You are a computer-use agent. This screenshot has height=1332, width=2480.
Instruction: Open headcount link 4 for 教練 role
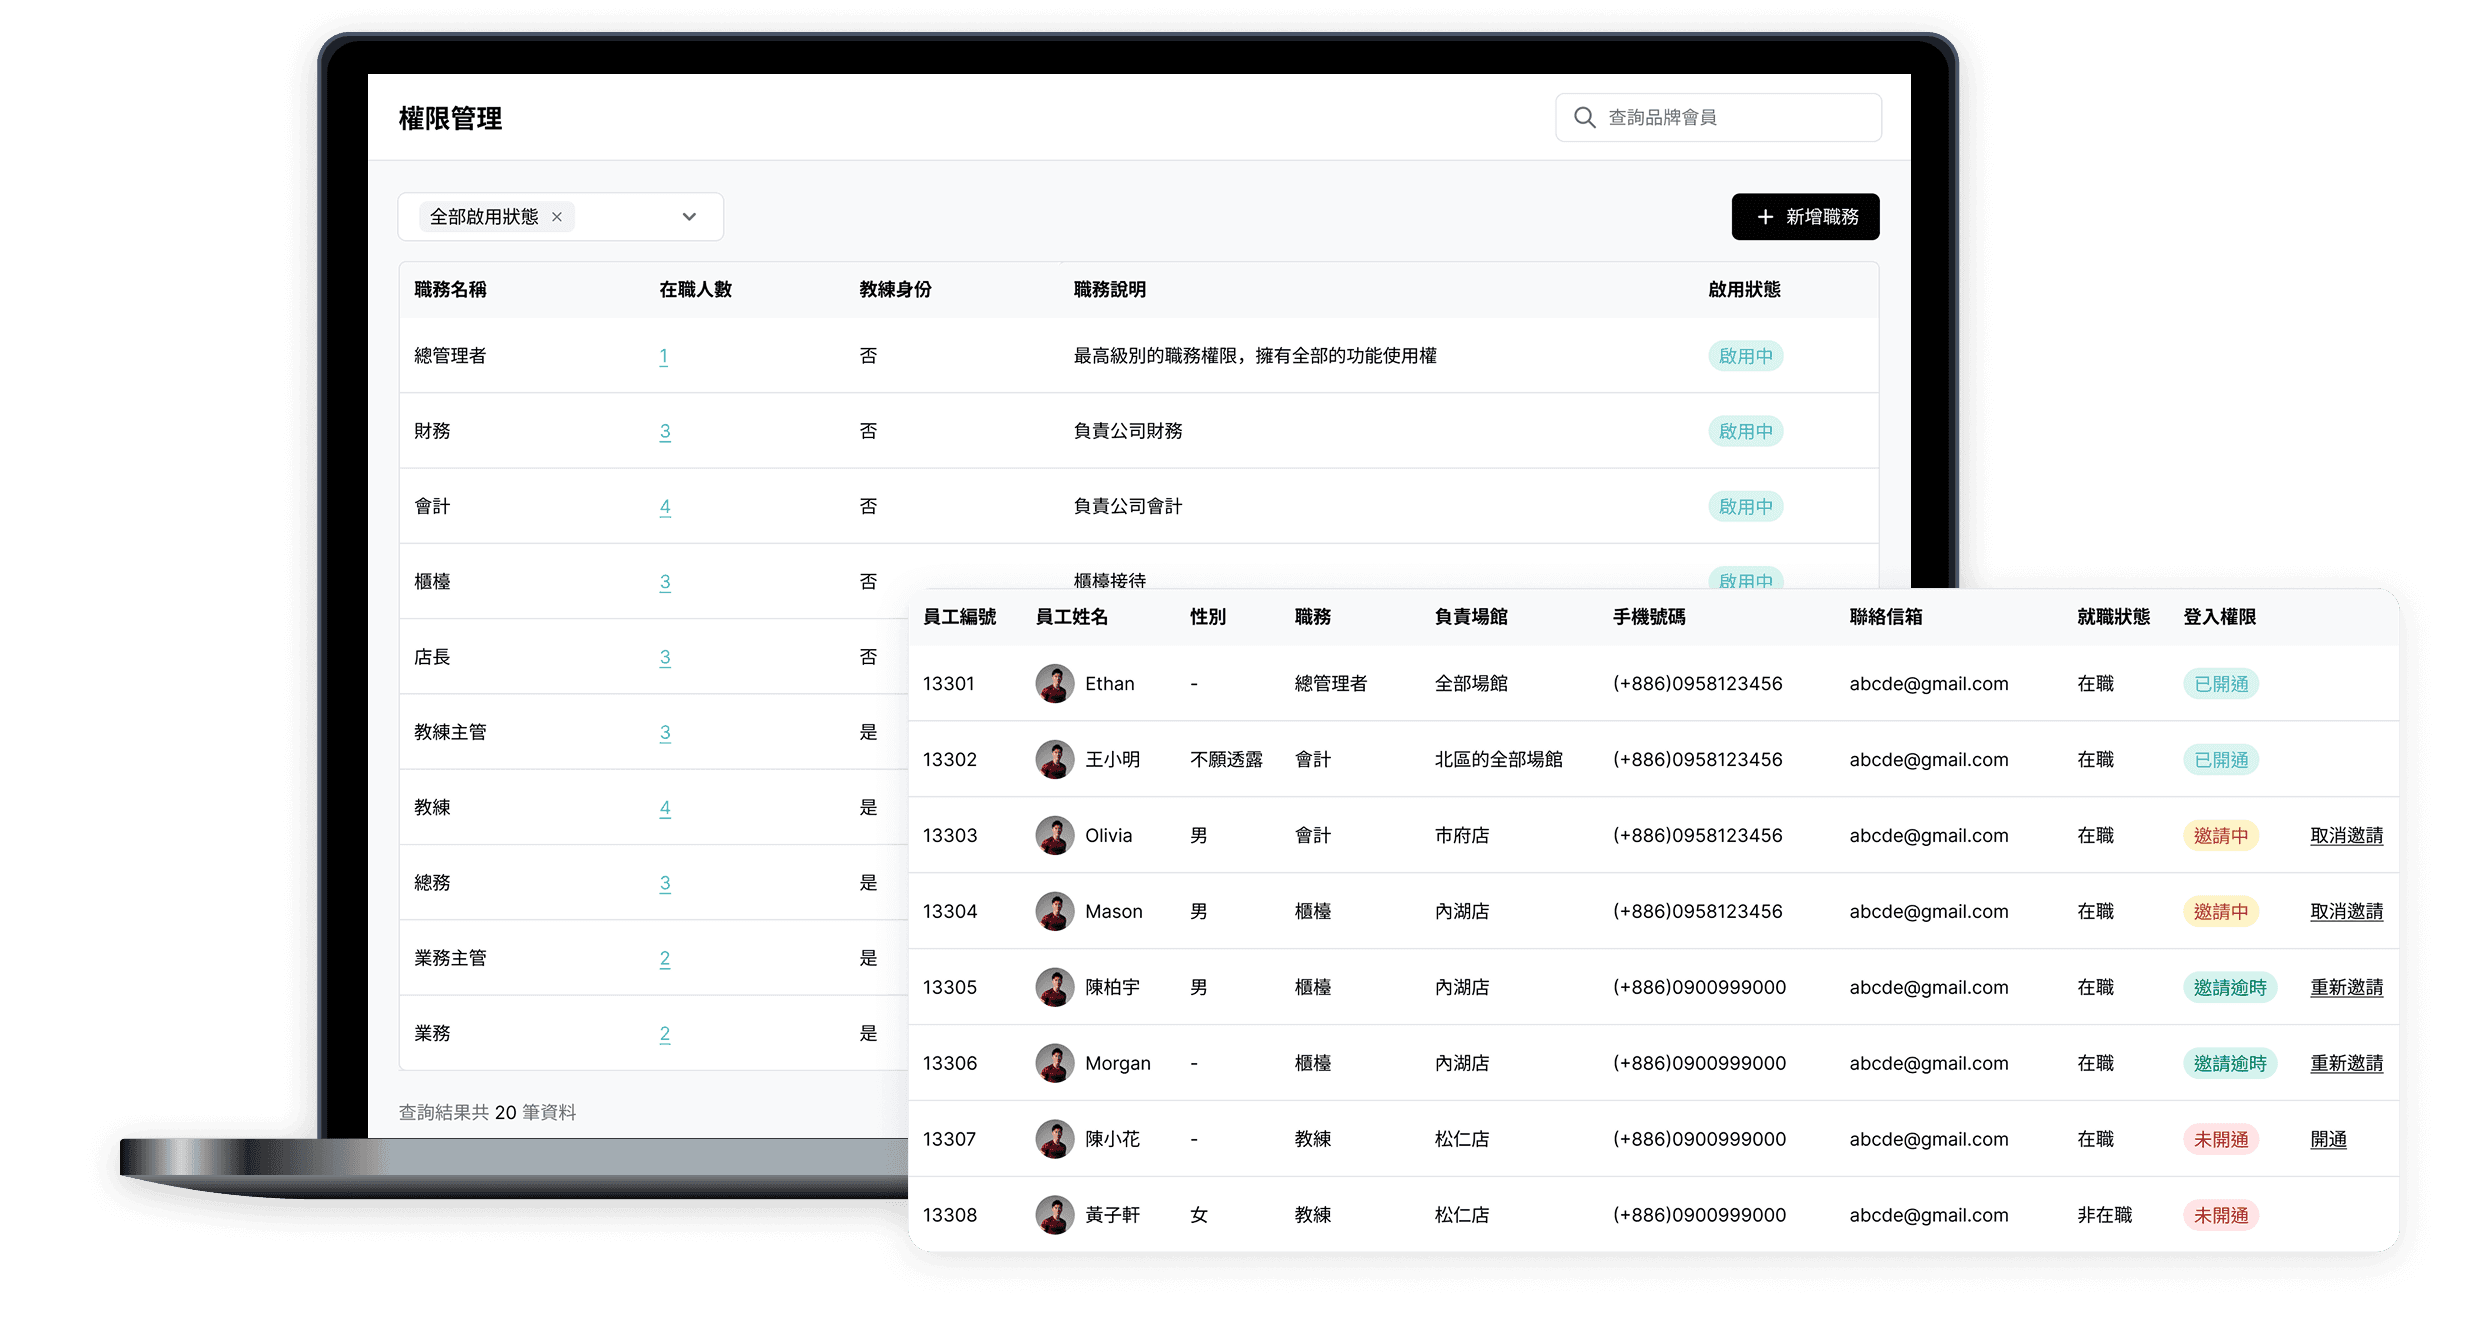pos(664,807)
